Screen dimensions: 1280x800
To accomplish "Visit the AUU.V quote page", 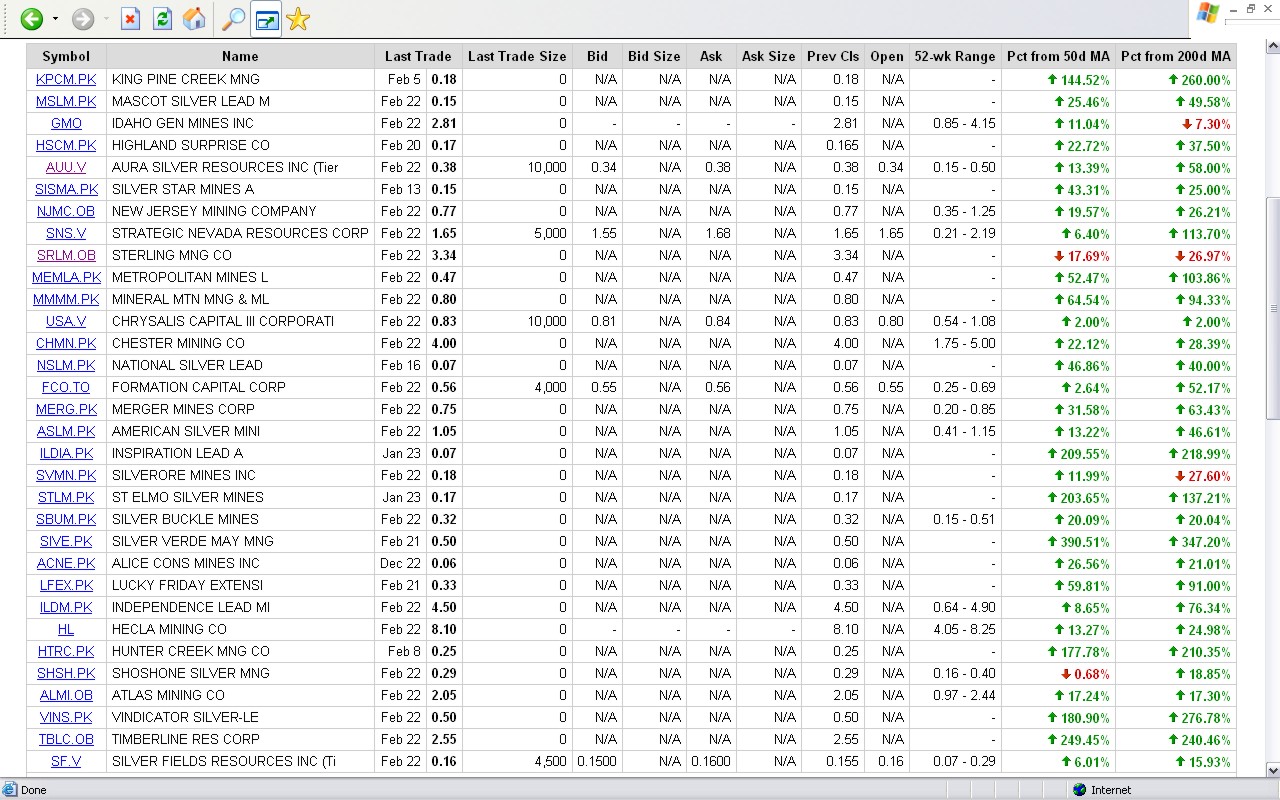I will pyautogui.click(x=66, y=167).
